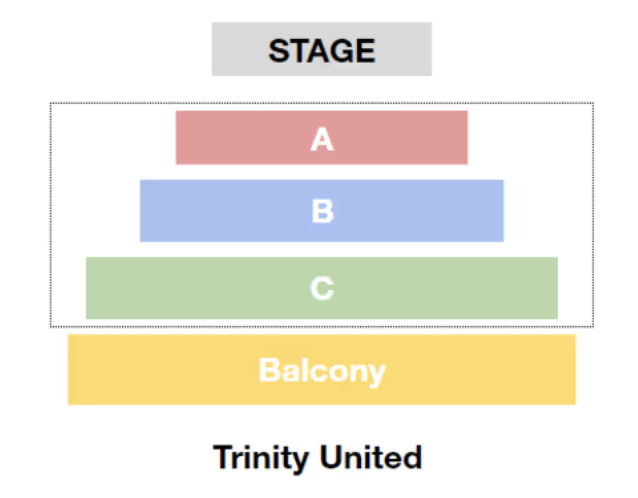Click empty floor space left of section B
The width and height of the screenshot is (638, 498).
(x=96, y=211)
